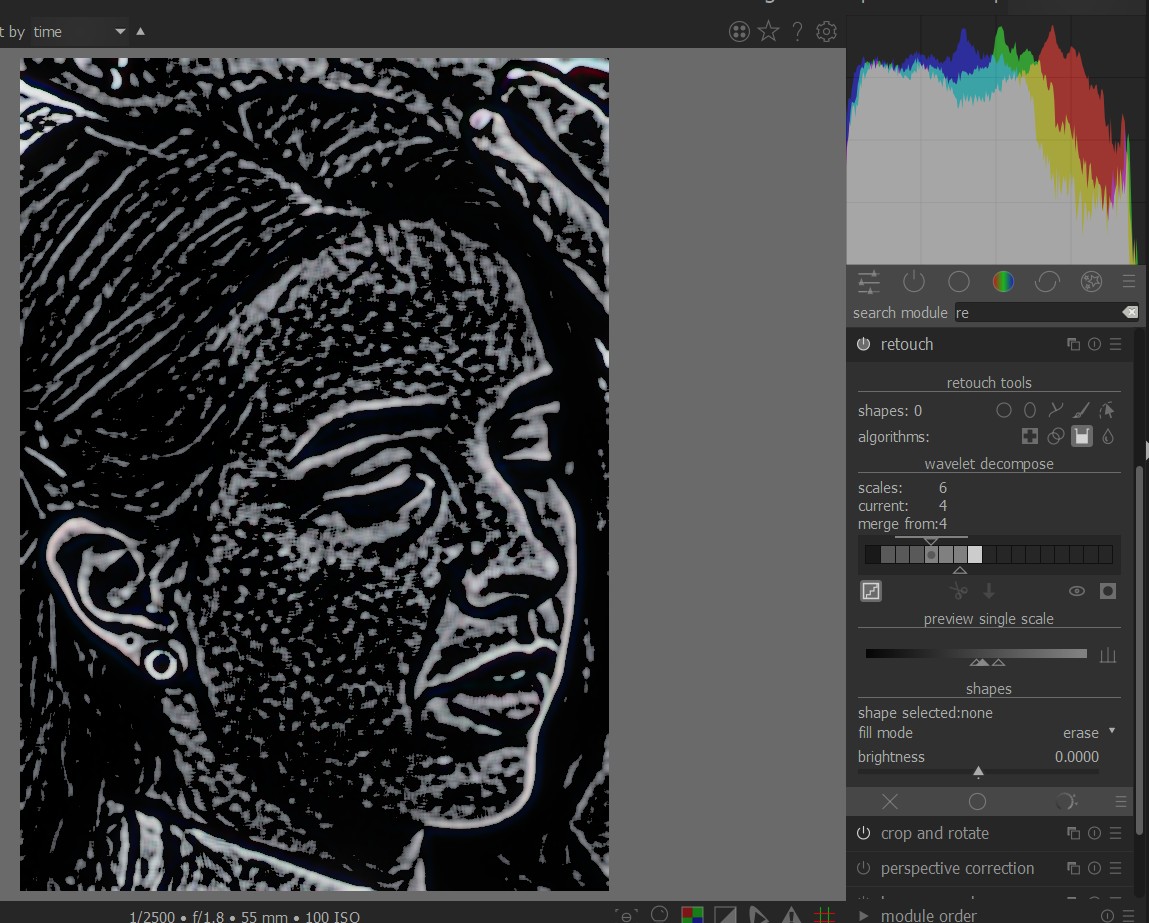1149x923 pixels.
Task: Toggle gamut check warning triangle
Action: coord(791,915)
